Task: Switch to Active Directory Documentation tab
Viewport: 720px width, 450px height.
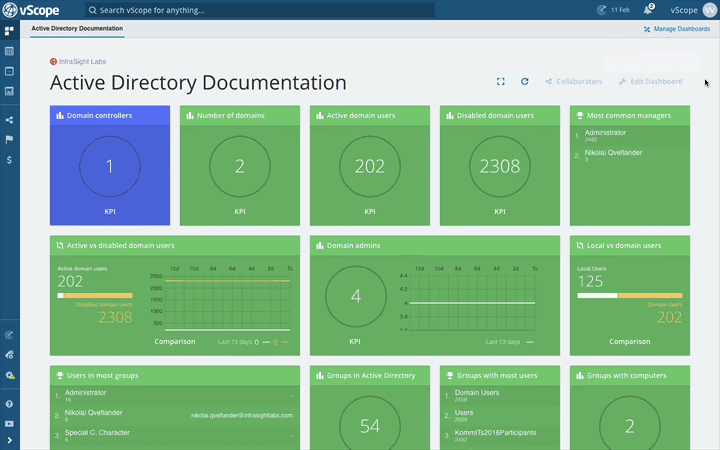Action: [x=77, y=28]
